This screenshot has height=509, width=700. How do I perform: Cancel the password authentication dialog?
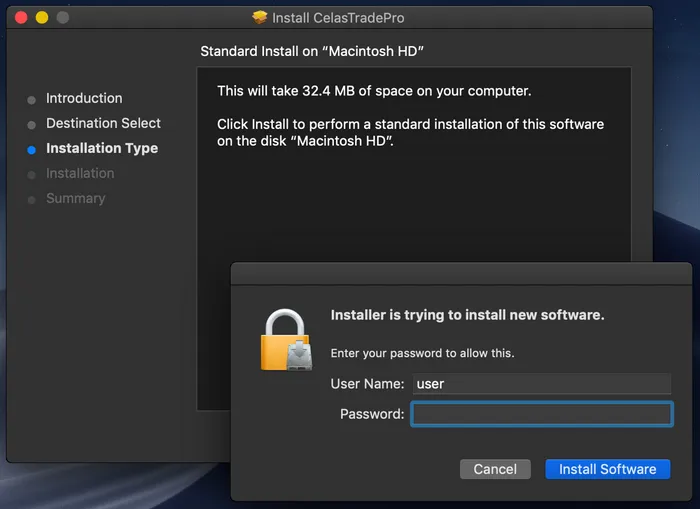pyautogui.click(x=495, y=469)
